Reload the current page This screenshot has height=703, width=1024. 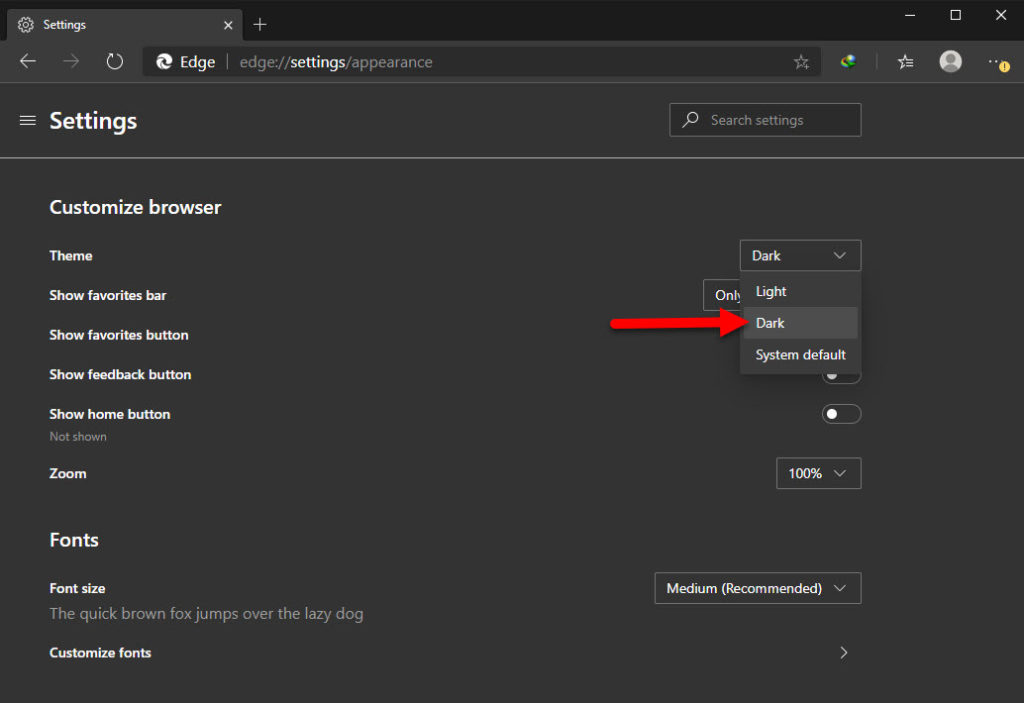pos(114,61)
